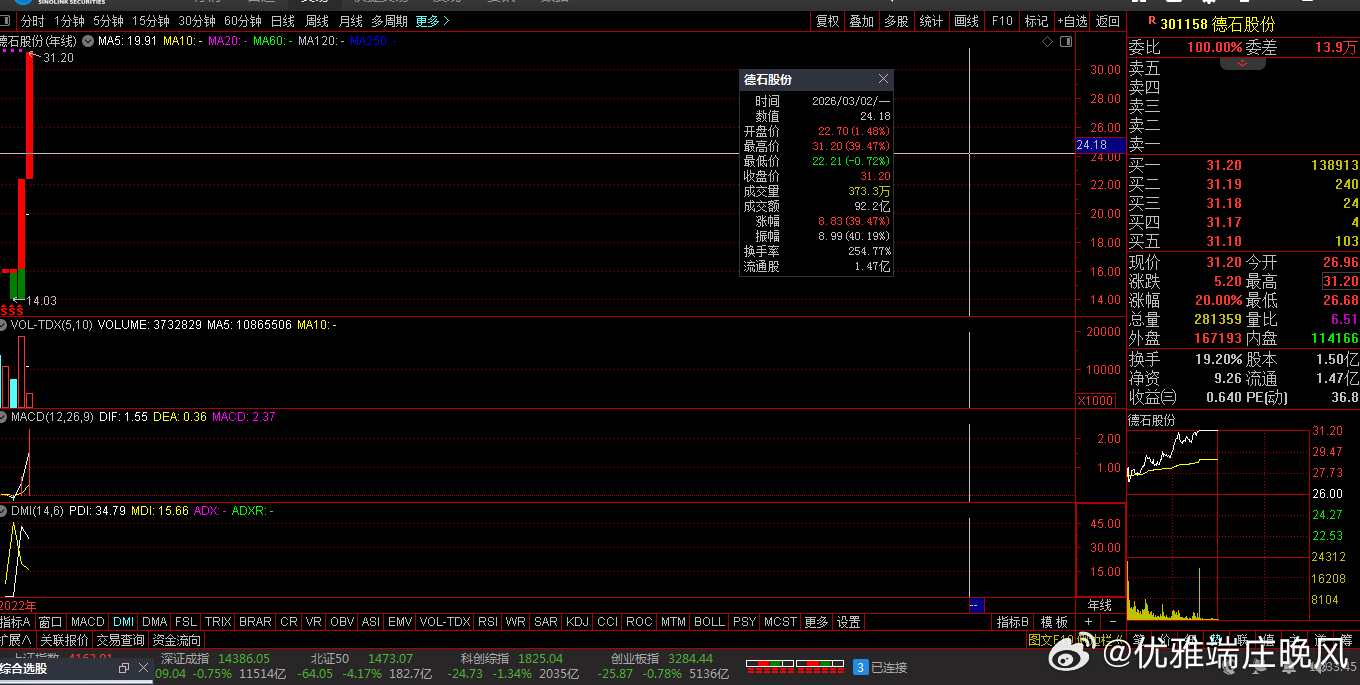Click the rectangle window icon atop main chart

point(1066,41)
